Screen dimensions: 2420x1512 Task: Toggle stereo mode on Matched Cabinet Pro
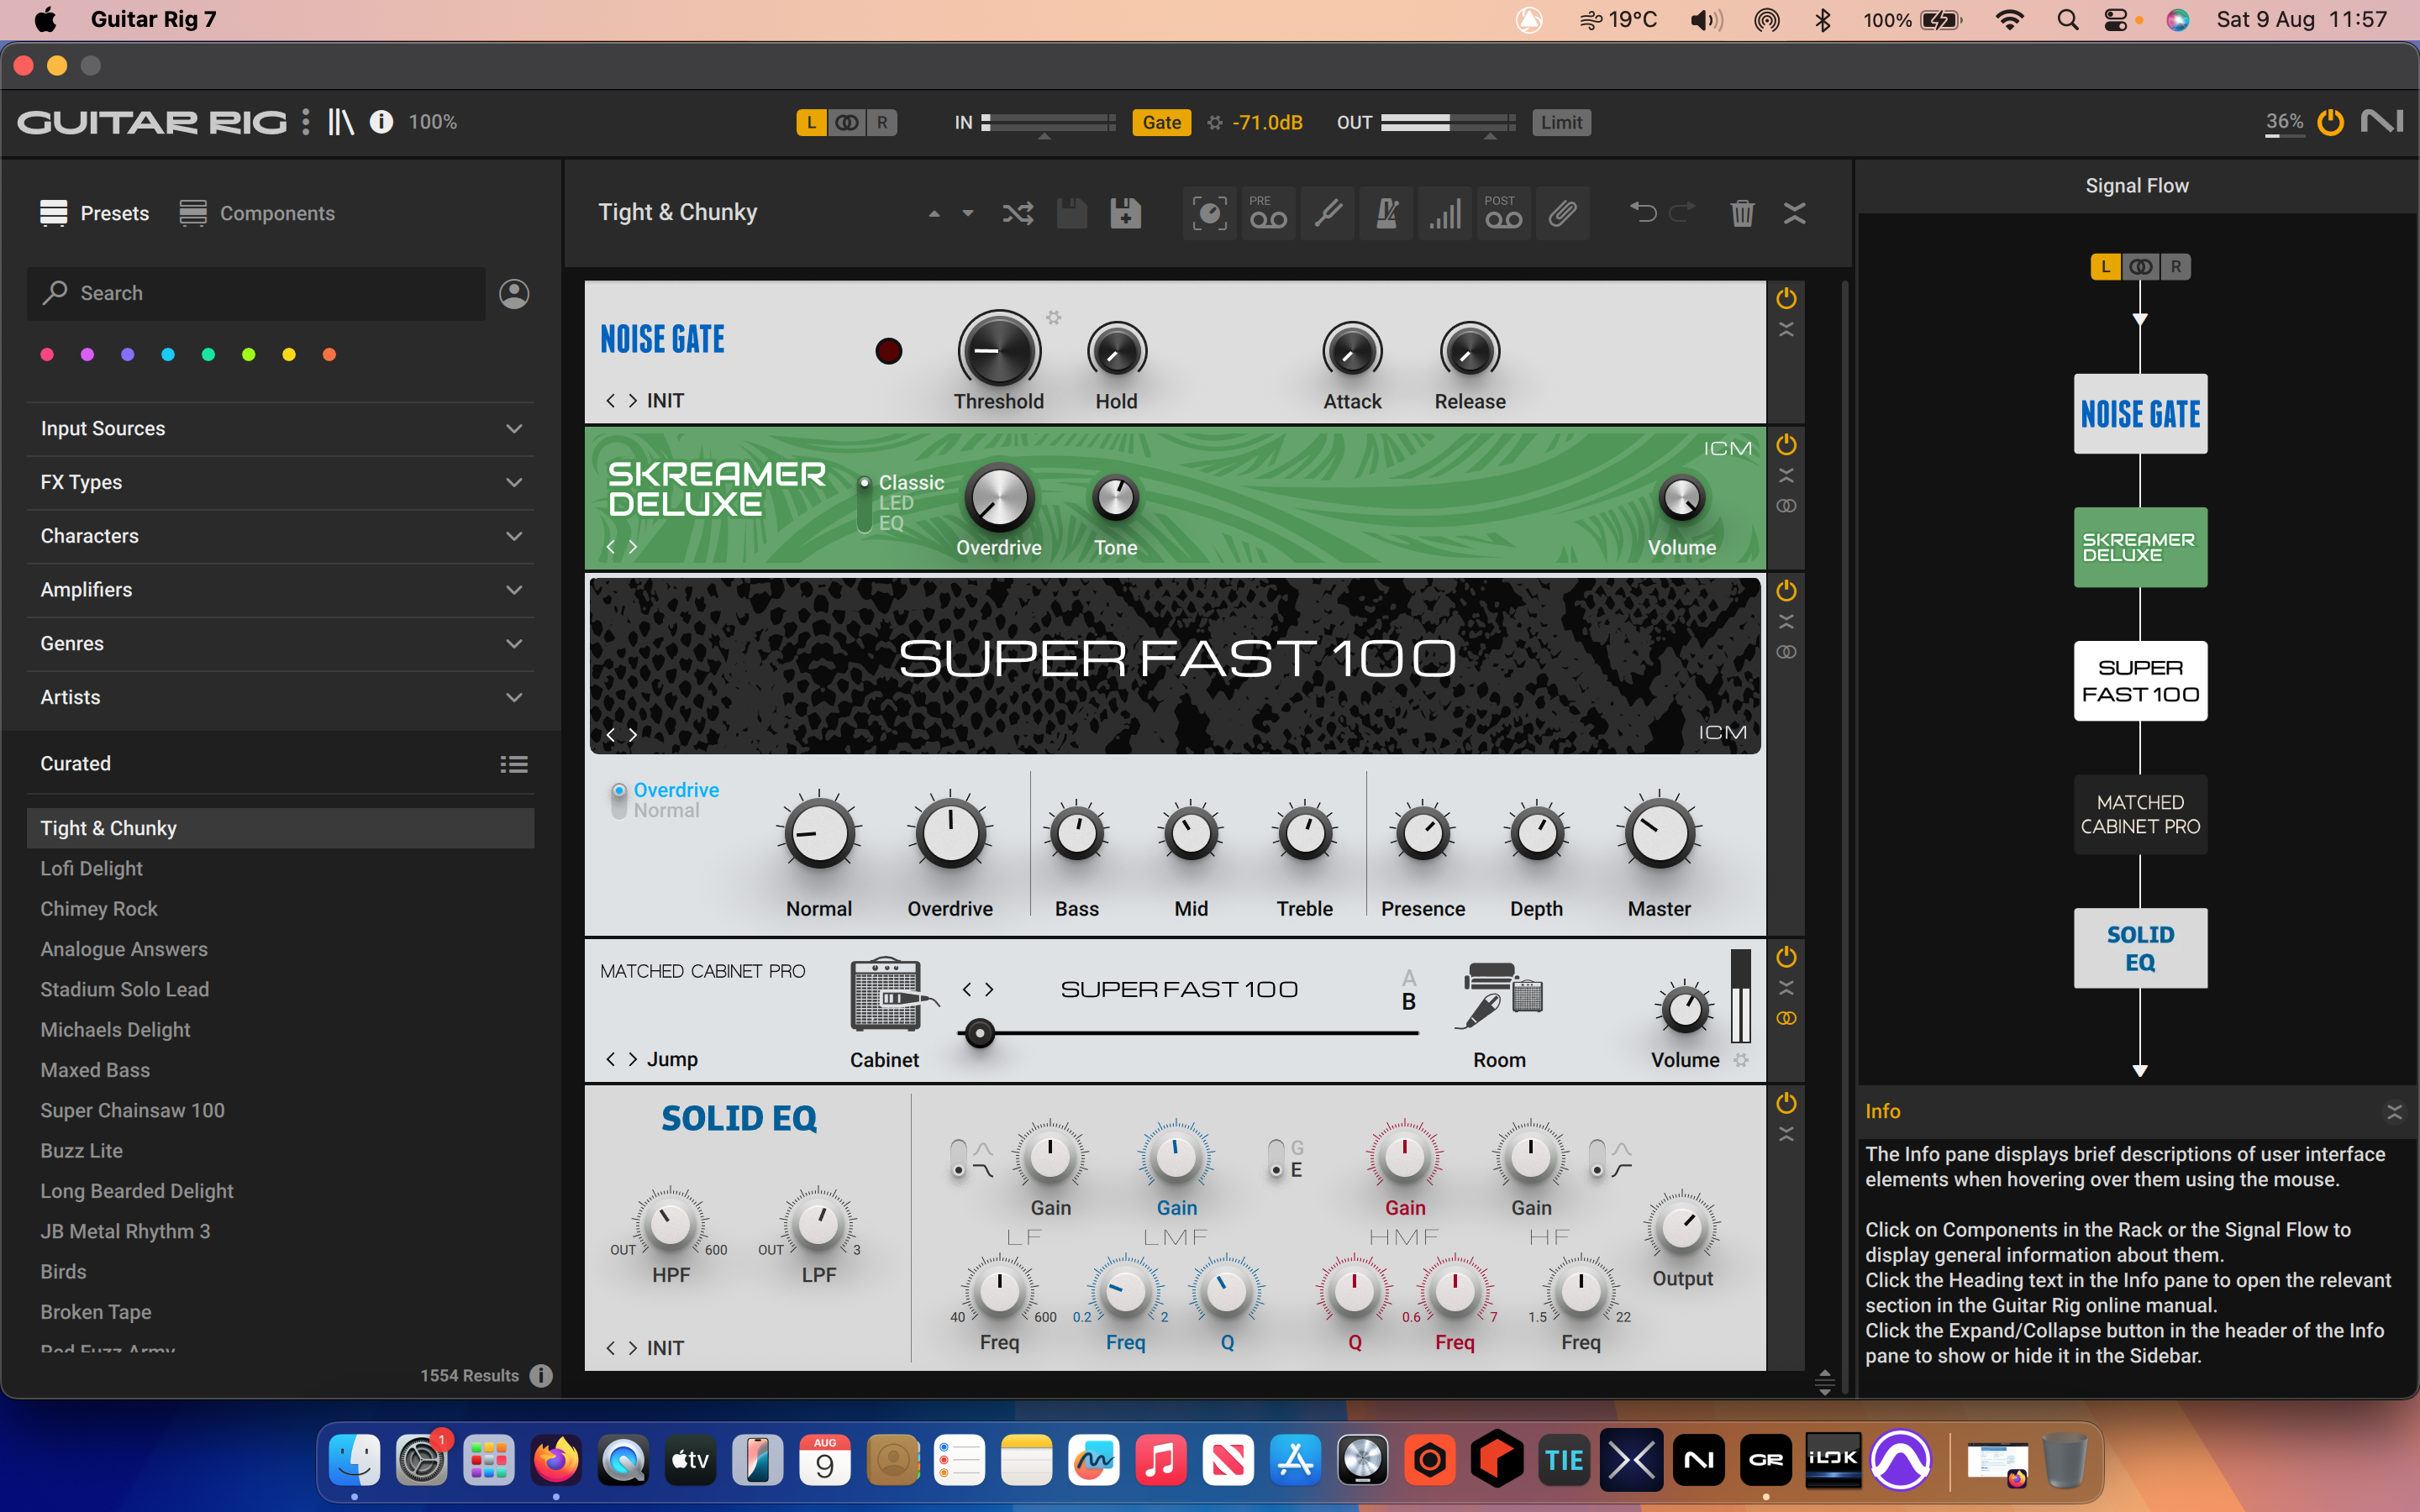[x=1786, y=1018]
